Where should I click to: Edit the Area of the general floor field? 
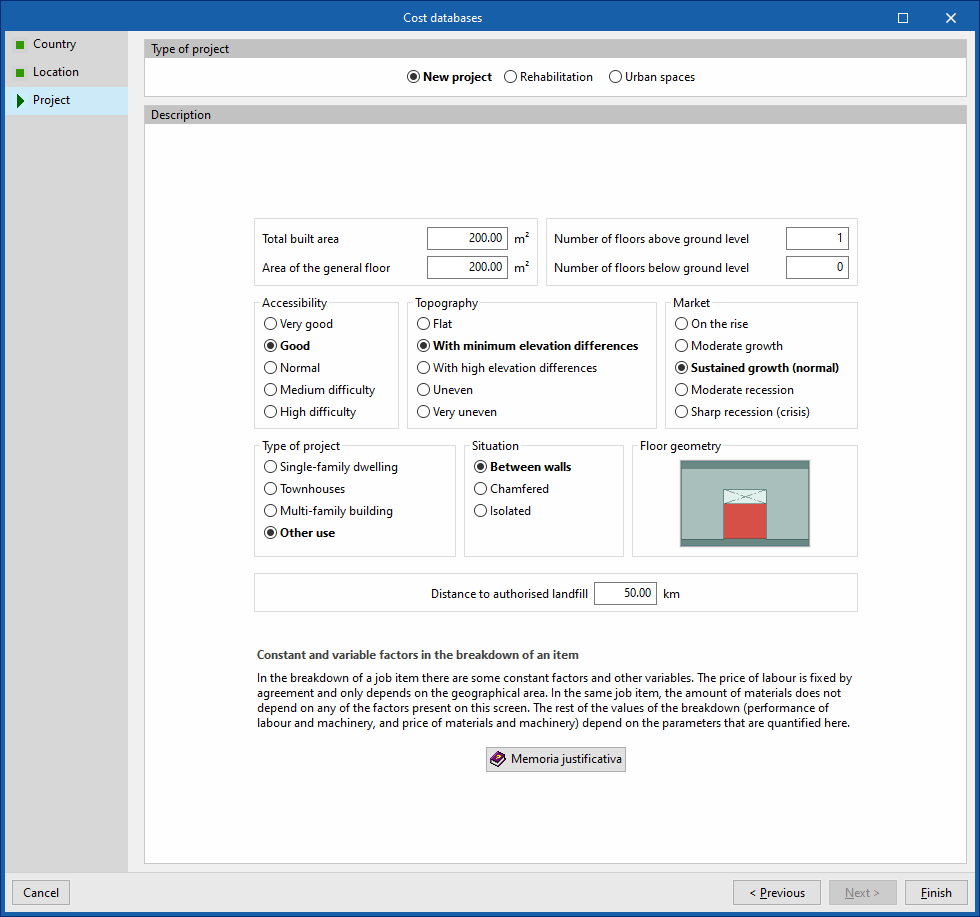click(467, 267)
